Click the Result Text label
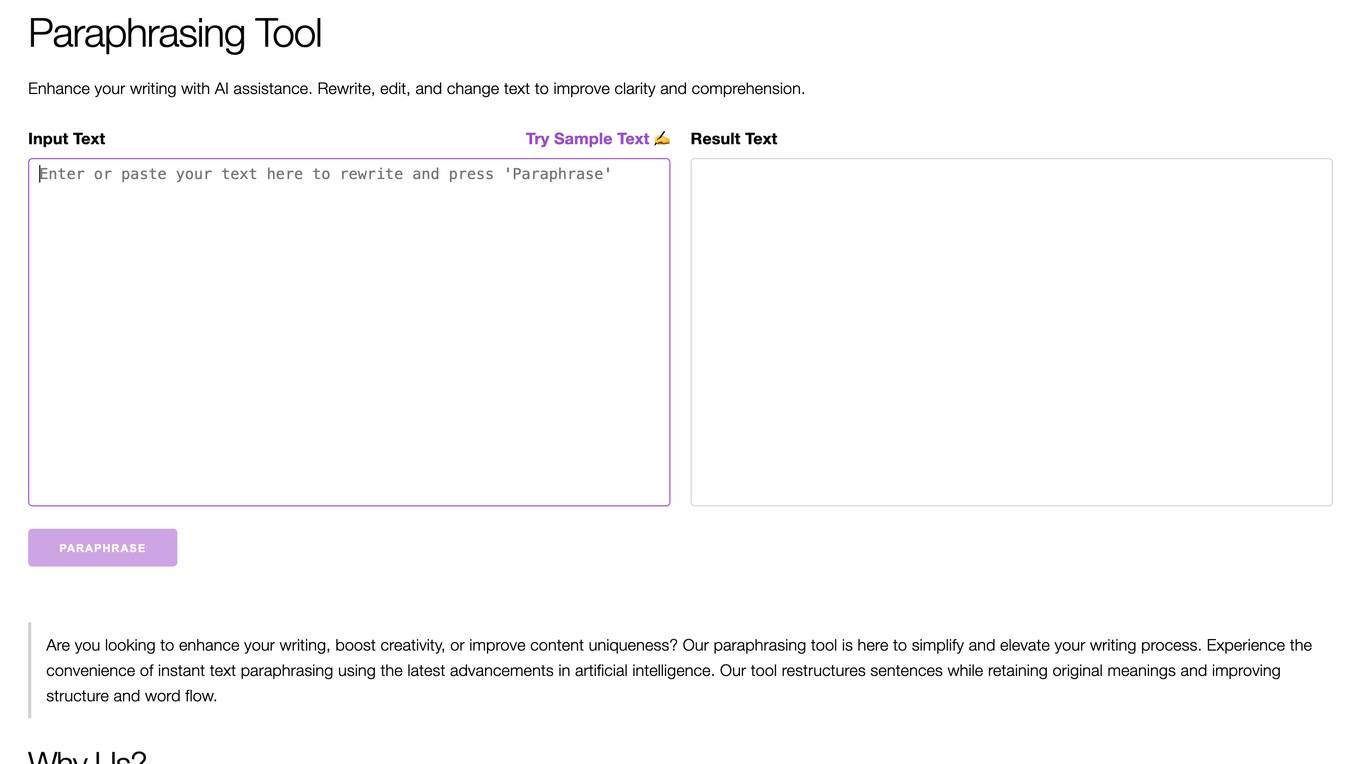1360x764 pixels. pos(734,139)
